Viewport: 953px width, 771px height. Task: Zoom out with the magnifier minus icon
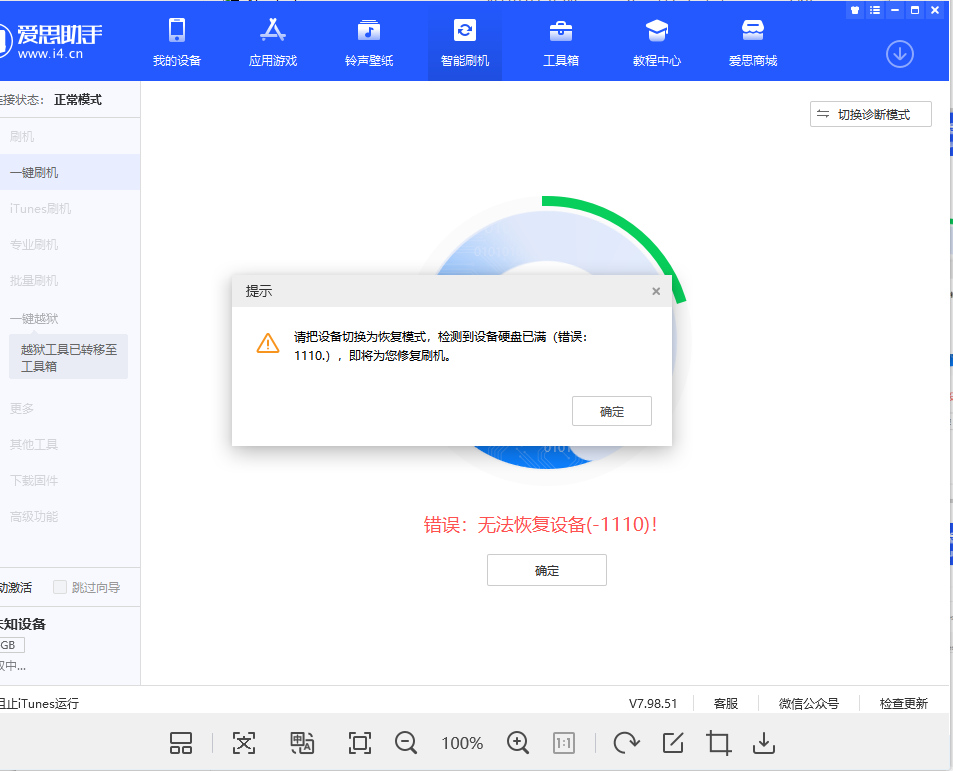[406, 742]
